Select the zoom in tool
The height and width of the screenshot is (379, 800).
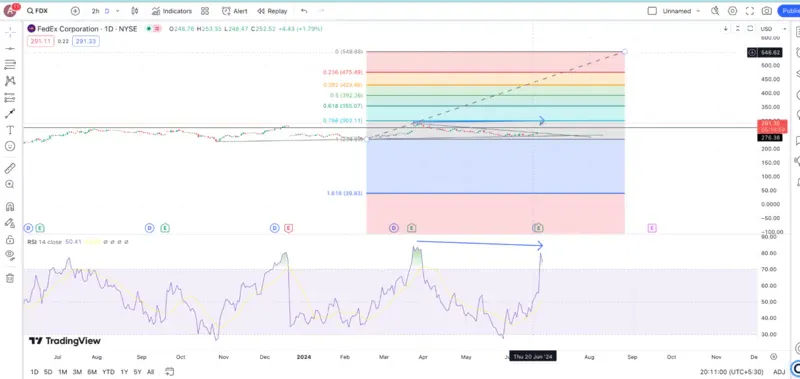(10, 185)
